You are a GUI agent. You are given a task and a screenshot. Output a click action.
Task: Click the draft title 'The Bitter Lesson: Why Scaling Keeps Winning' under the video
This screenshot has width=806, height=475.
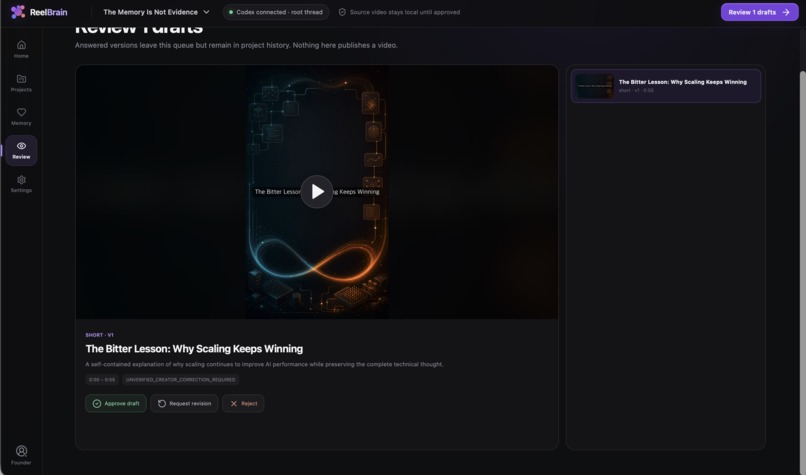[x=194, y=349]
